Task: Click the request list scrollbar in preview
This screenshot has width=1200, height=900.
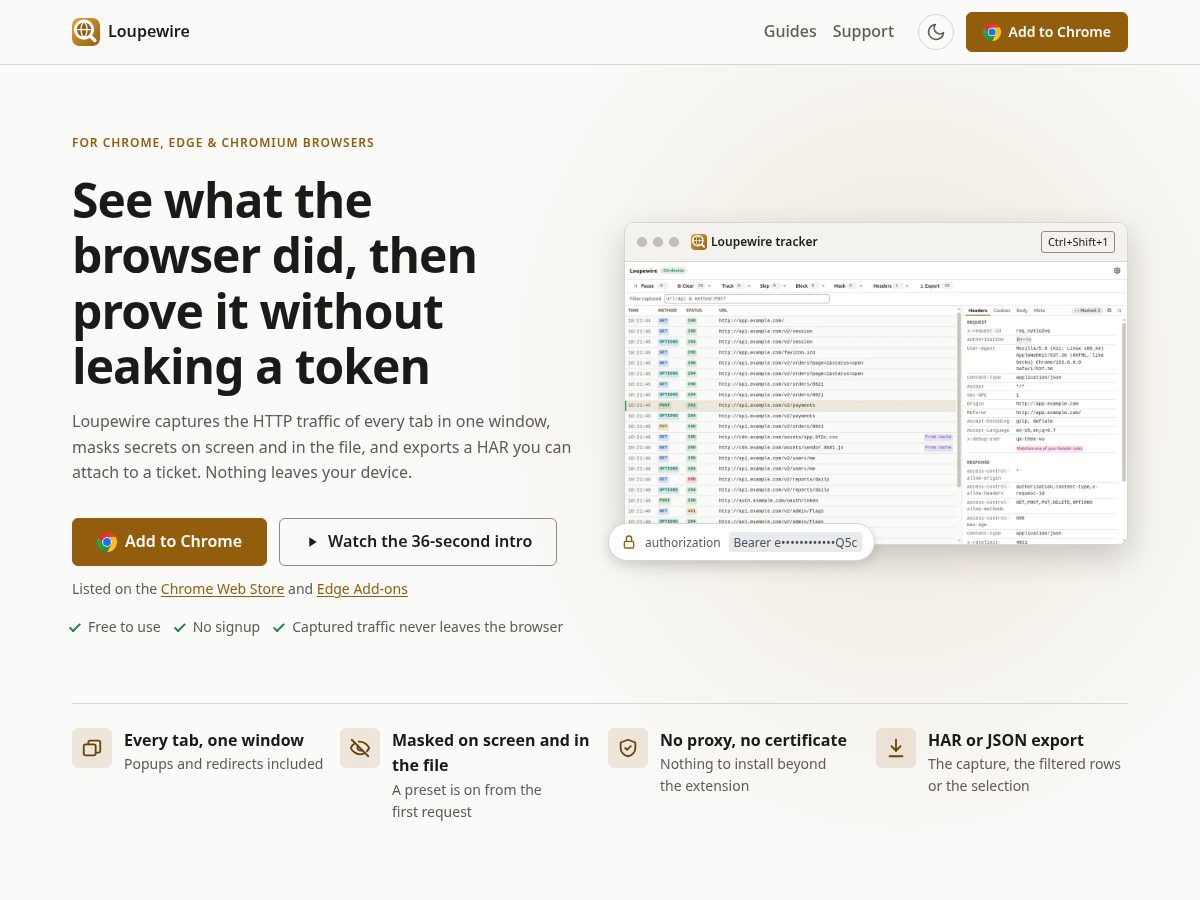Action: (x=960, y=400)
